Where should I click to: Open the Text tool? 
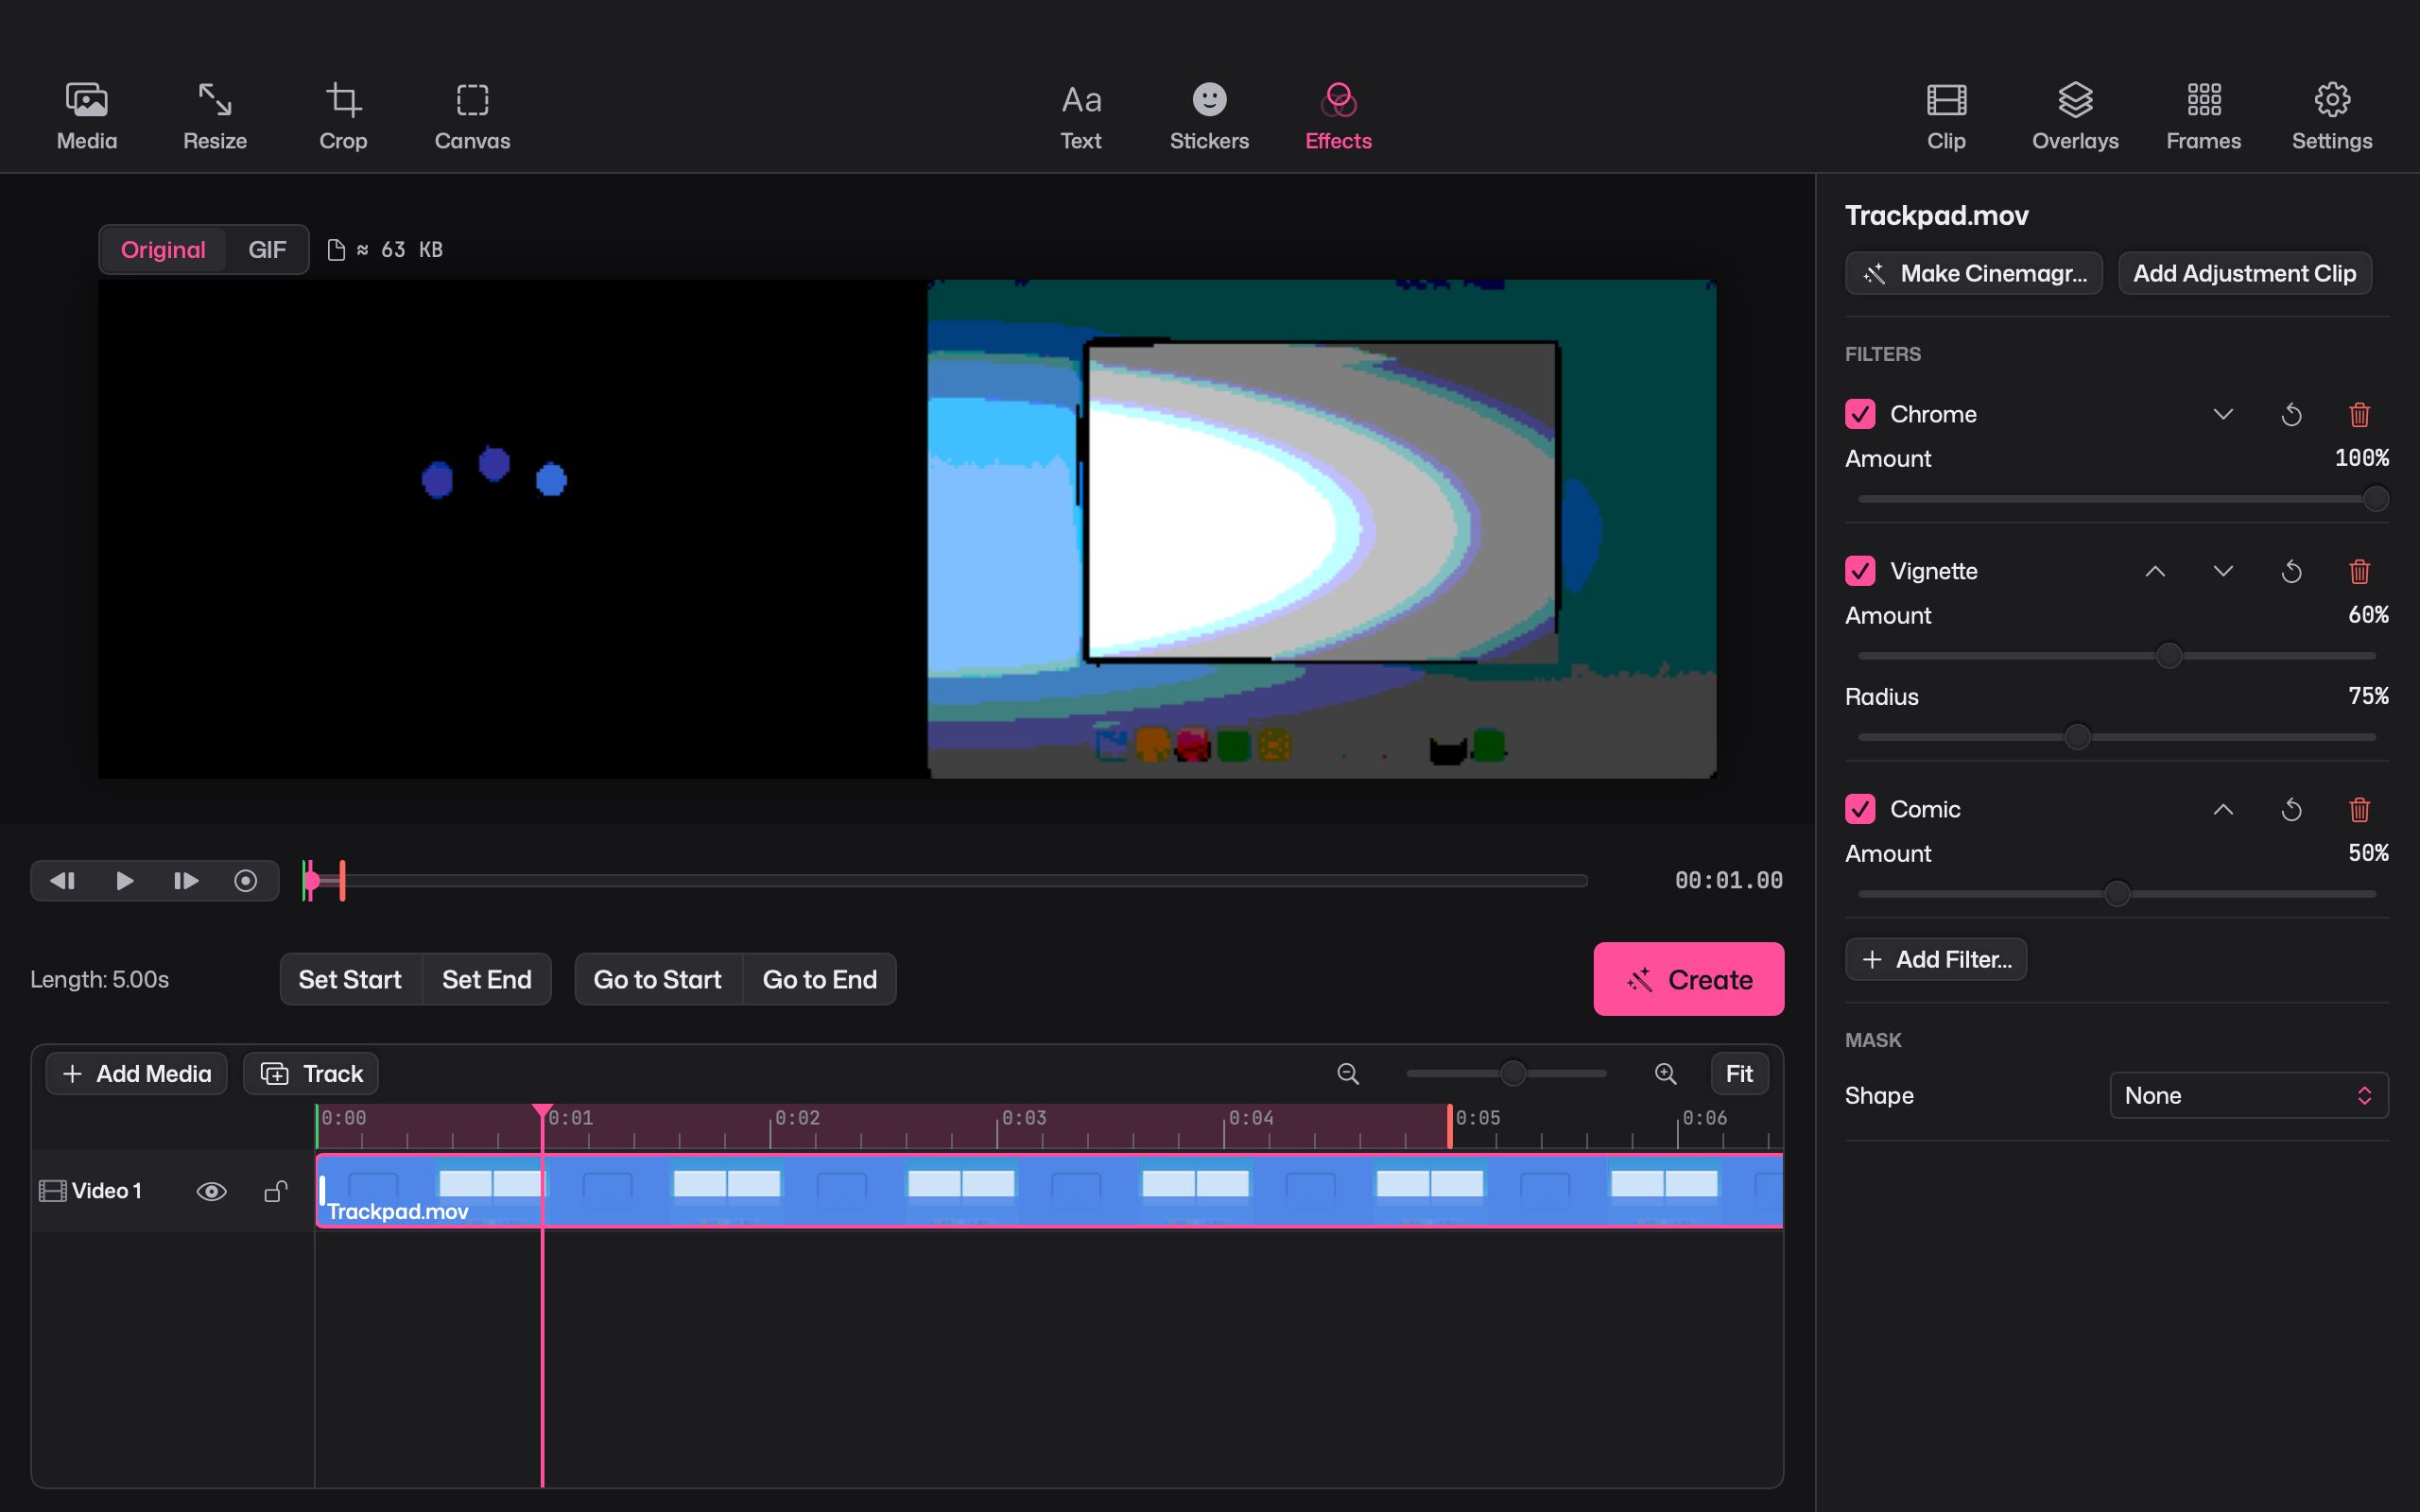tap(1081, 117)
